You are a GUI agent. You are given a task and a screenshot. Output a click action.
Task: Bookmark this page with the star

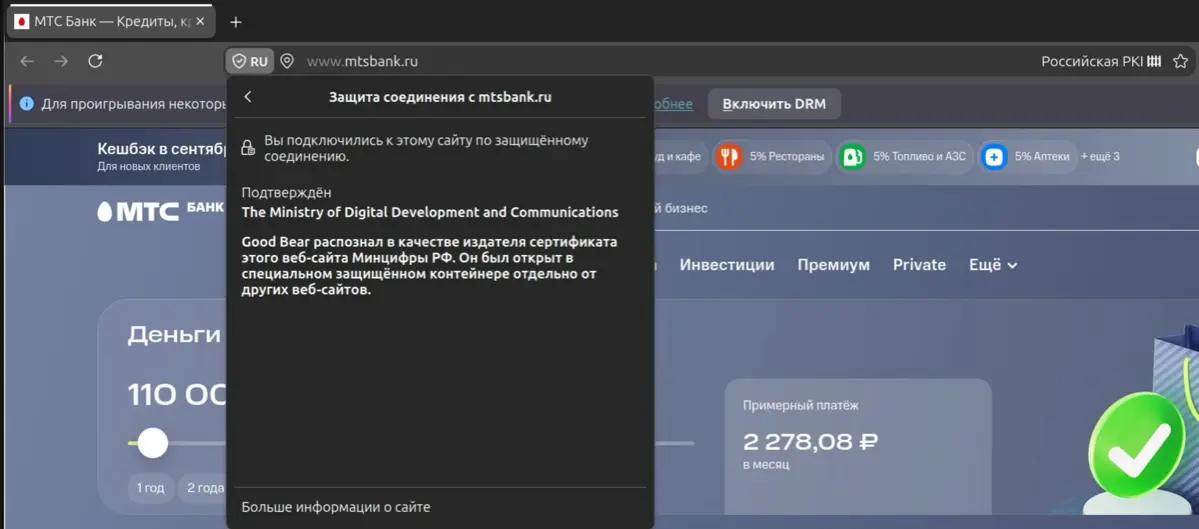(1181, 61)
